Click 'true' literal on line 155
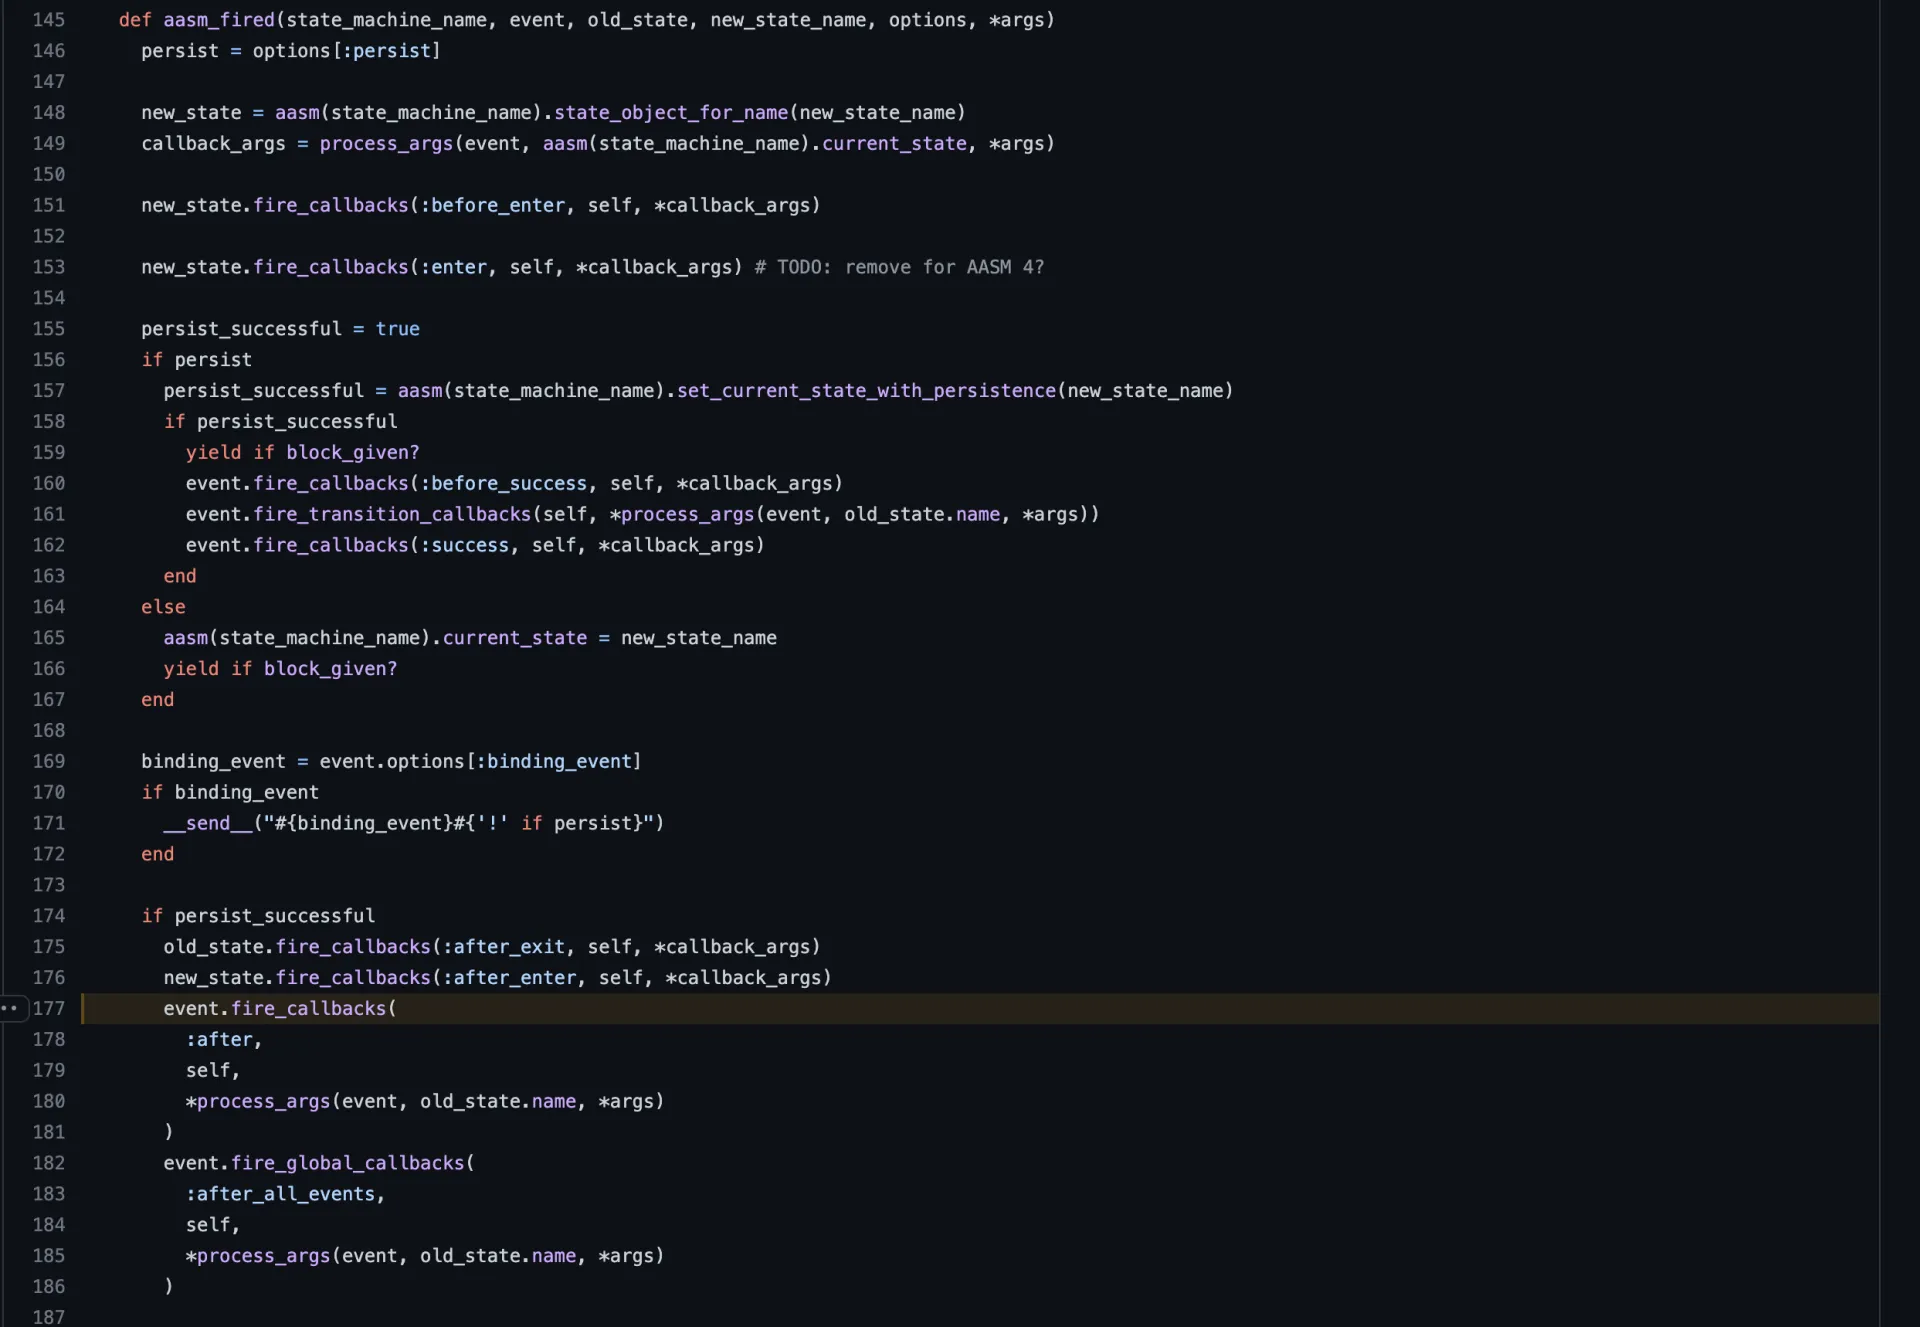Viewport: 1920px width, 1327px height. [397, 329]
